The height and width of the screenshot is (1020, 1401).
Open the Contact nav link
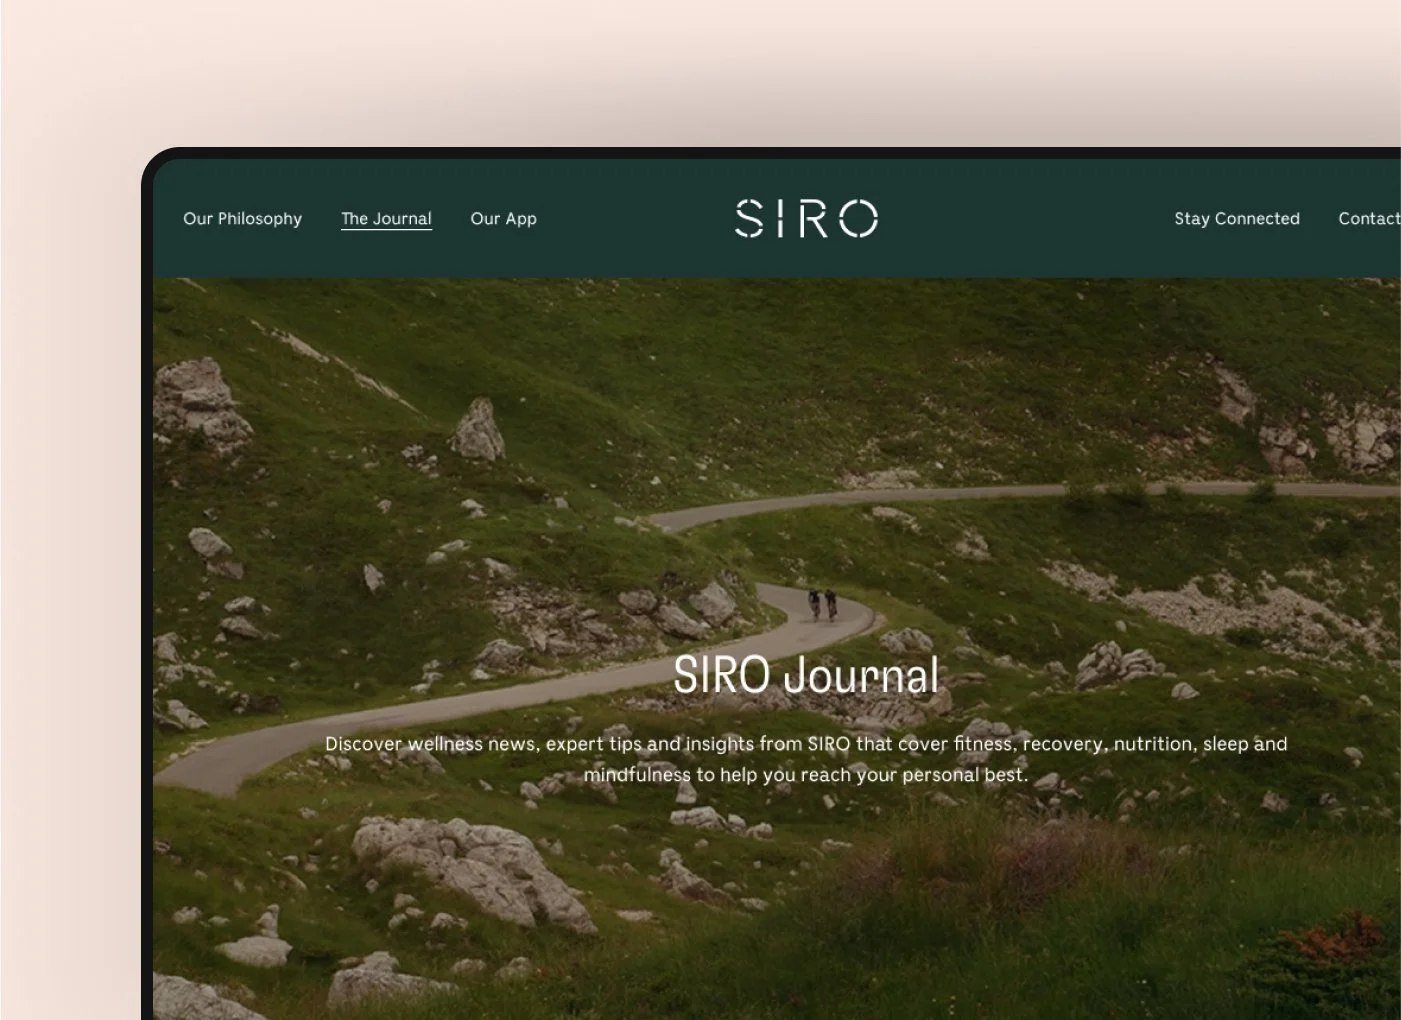(x=1369, y=218)
